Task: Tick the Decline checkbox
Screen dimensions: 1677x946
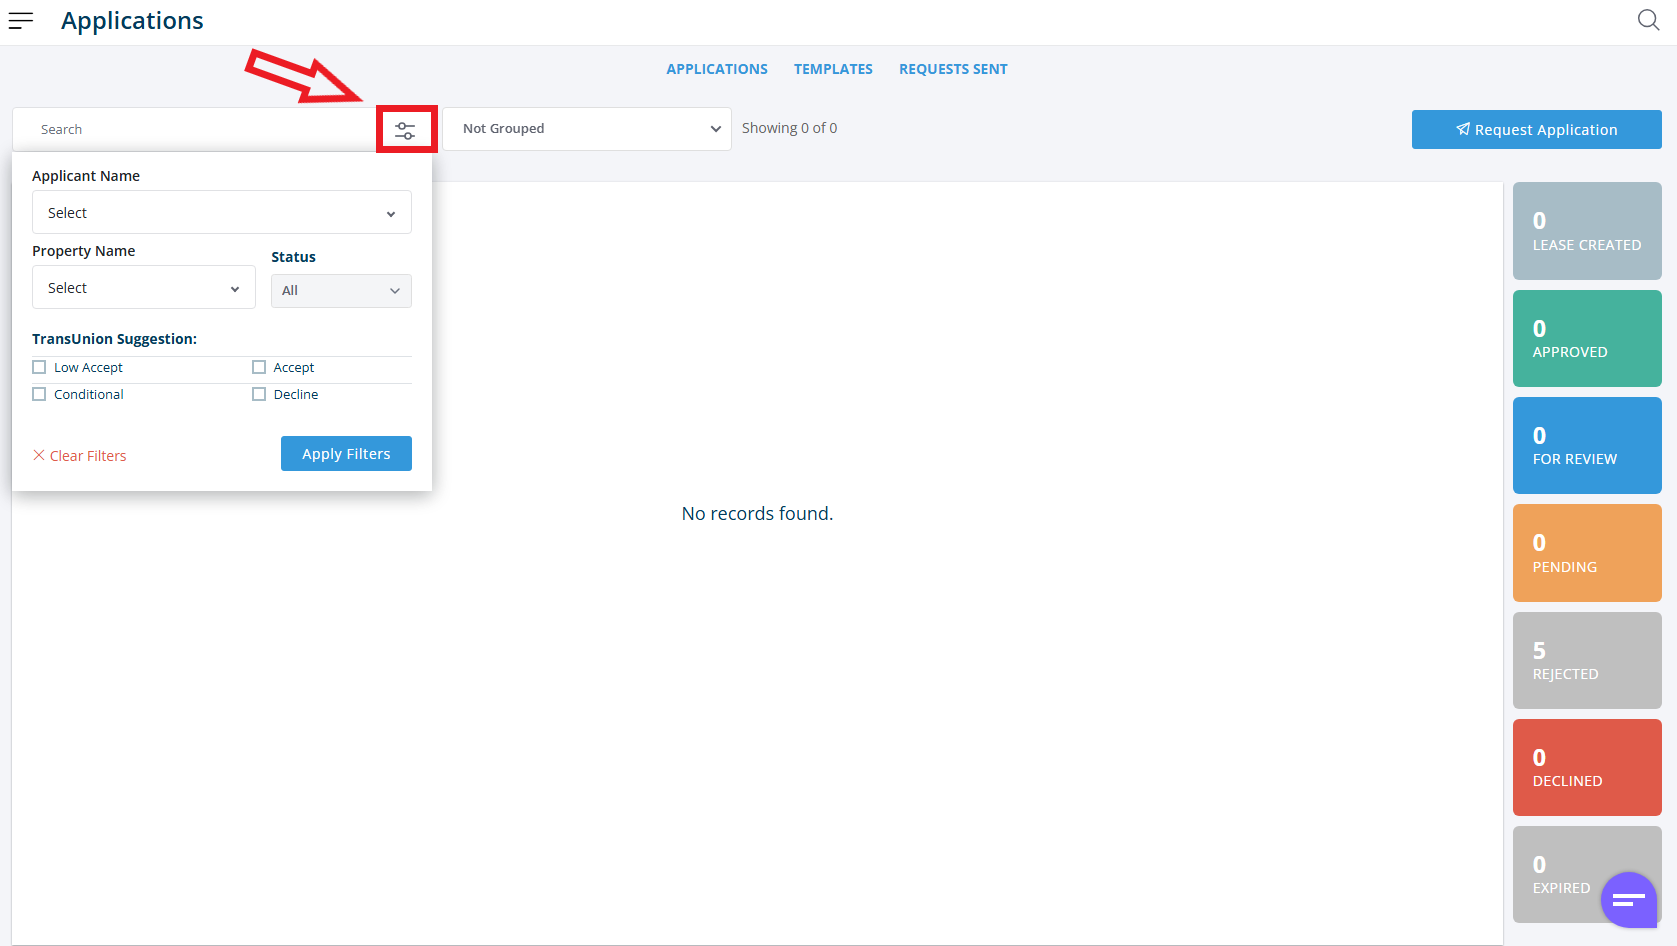Action: tap(259, 394)
